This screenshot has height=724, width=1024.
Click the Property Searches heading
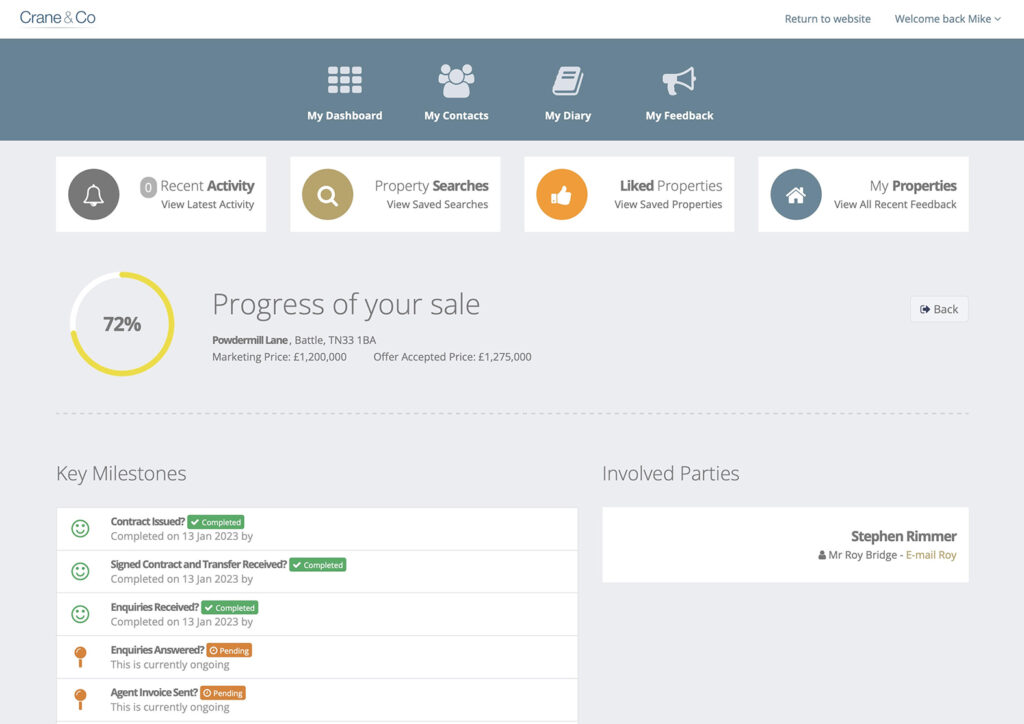[432, 186]
